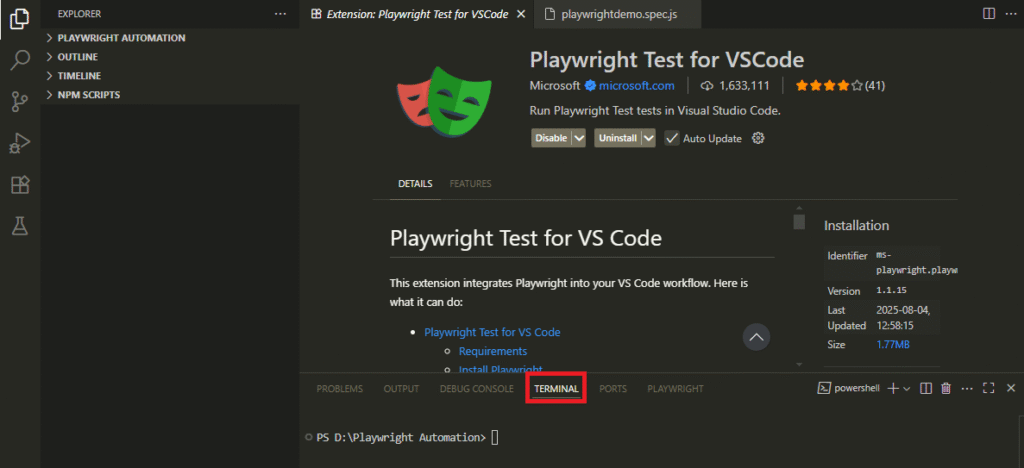Click the star rating (41) reviews
Image resolution: width=1024 pixels, height=468 pixels.
[840, 86]
